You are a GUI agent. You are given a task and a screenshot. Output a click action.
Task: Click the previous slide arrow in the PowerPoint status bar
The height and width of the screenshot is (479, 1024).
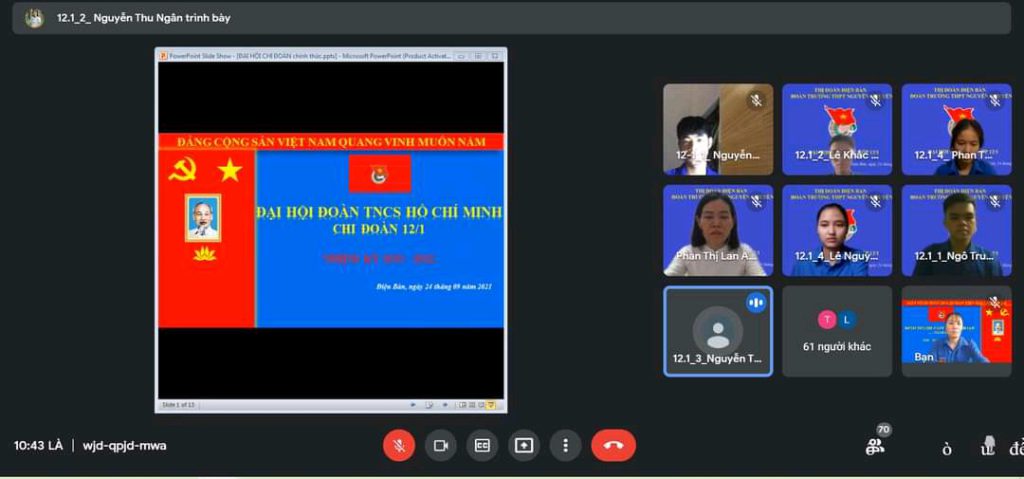pos(413,405)
